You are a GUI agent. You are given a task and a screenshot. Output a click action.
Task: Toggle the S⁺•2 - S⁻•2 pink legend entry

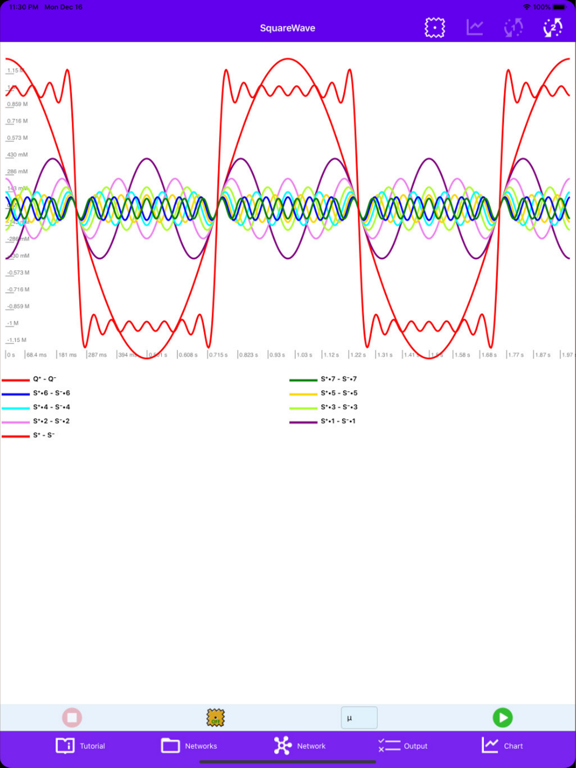pos(36,421)
